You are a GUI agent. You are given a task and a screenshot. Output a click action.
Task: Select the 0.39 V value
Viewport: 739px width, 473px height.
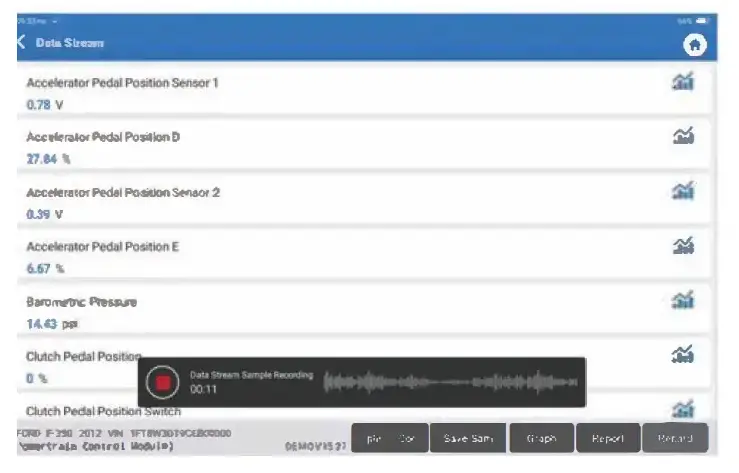(x=45, y=214)
